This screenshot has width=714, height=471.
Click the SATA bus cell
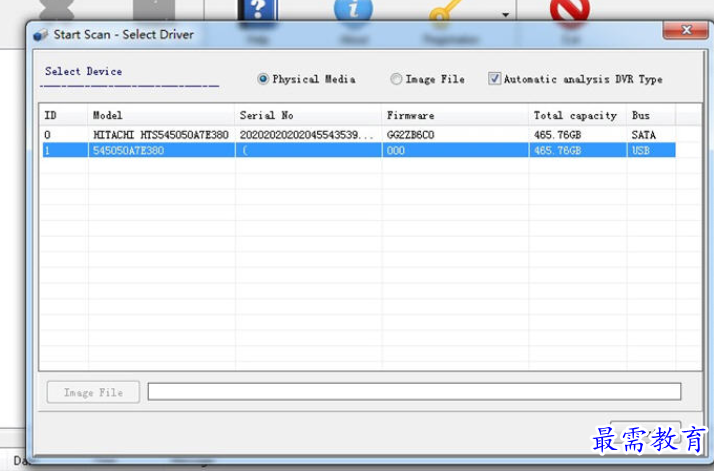[643, 135]
